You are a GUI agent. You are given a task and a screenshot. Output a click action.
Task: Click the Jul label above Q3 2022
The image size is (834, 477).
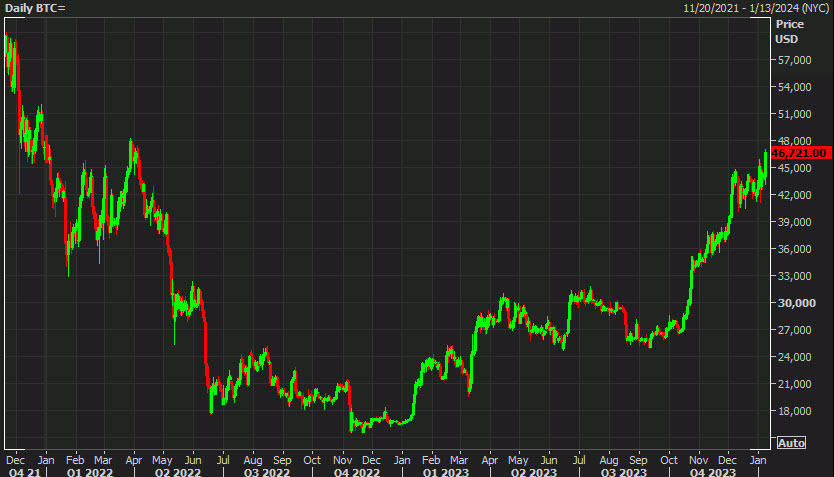pyautogui.click(x=223, y=460)
